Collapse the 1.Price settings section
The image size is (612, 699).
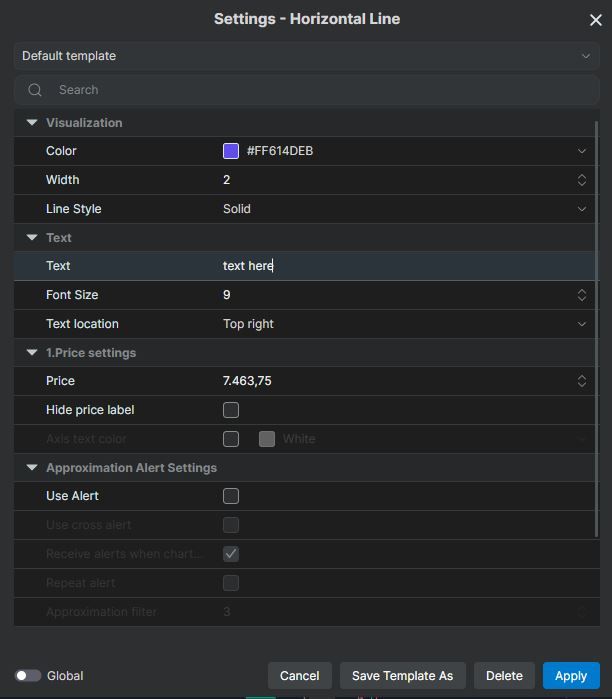[x=32, y=352]
